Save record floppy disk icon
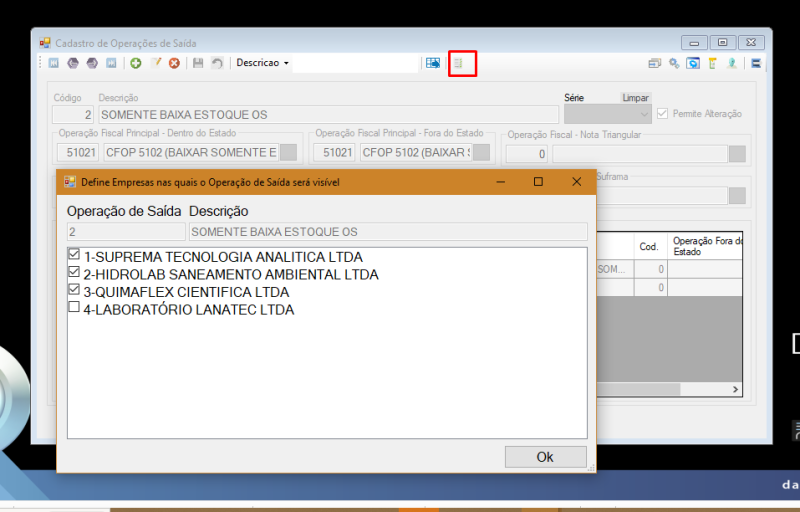The width and height of the screenshot is (800, 512). click(198, 63)
